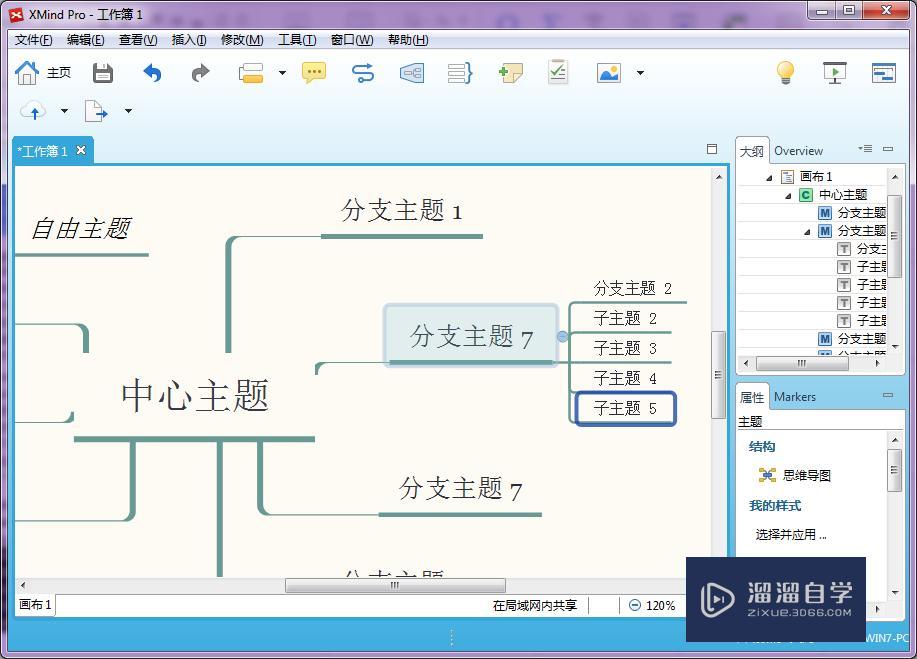Start brainstorming mode lightbulb

click(785, 73)
